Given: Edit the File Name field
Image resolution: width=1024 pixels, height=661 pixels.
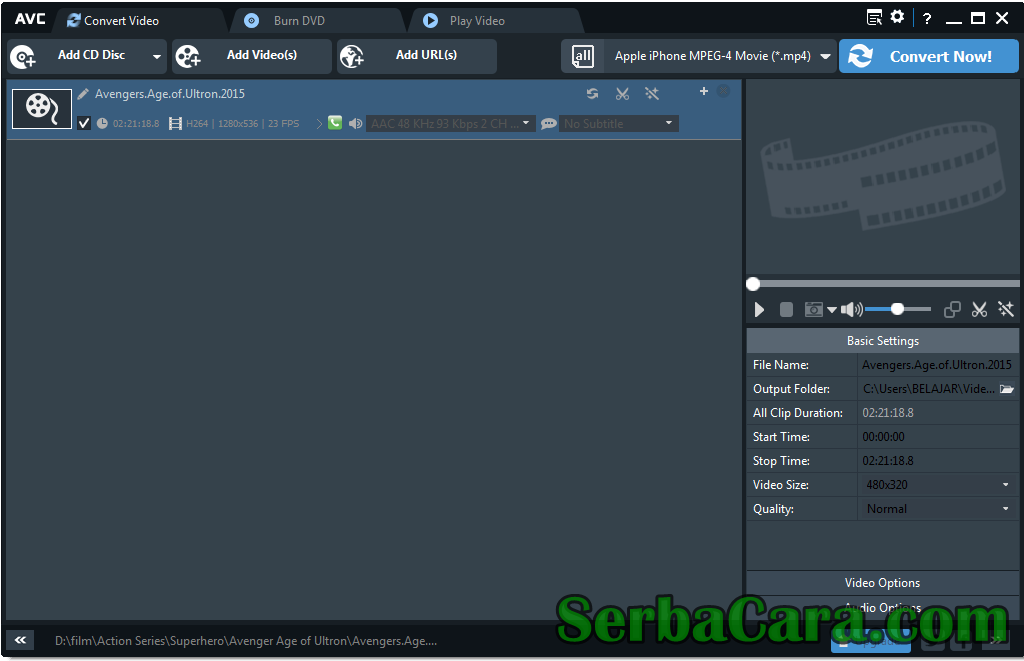Looking at the screenshot, I should pyautogui.click(x=937, y=364).
